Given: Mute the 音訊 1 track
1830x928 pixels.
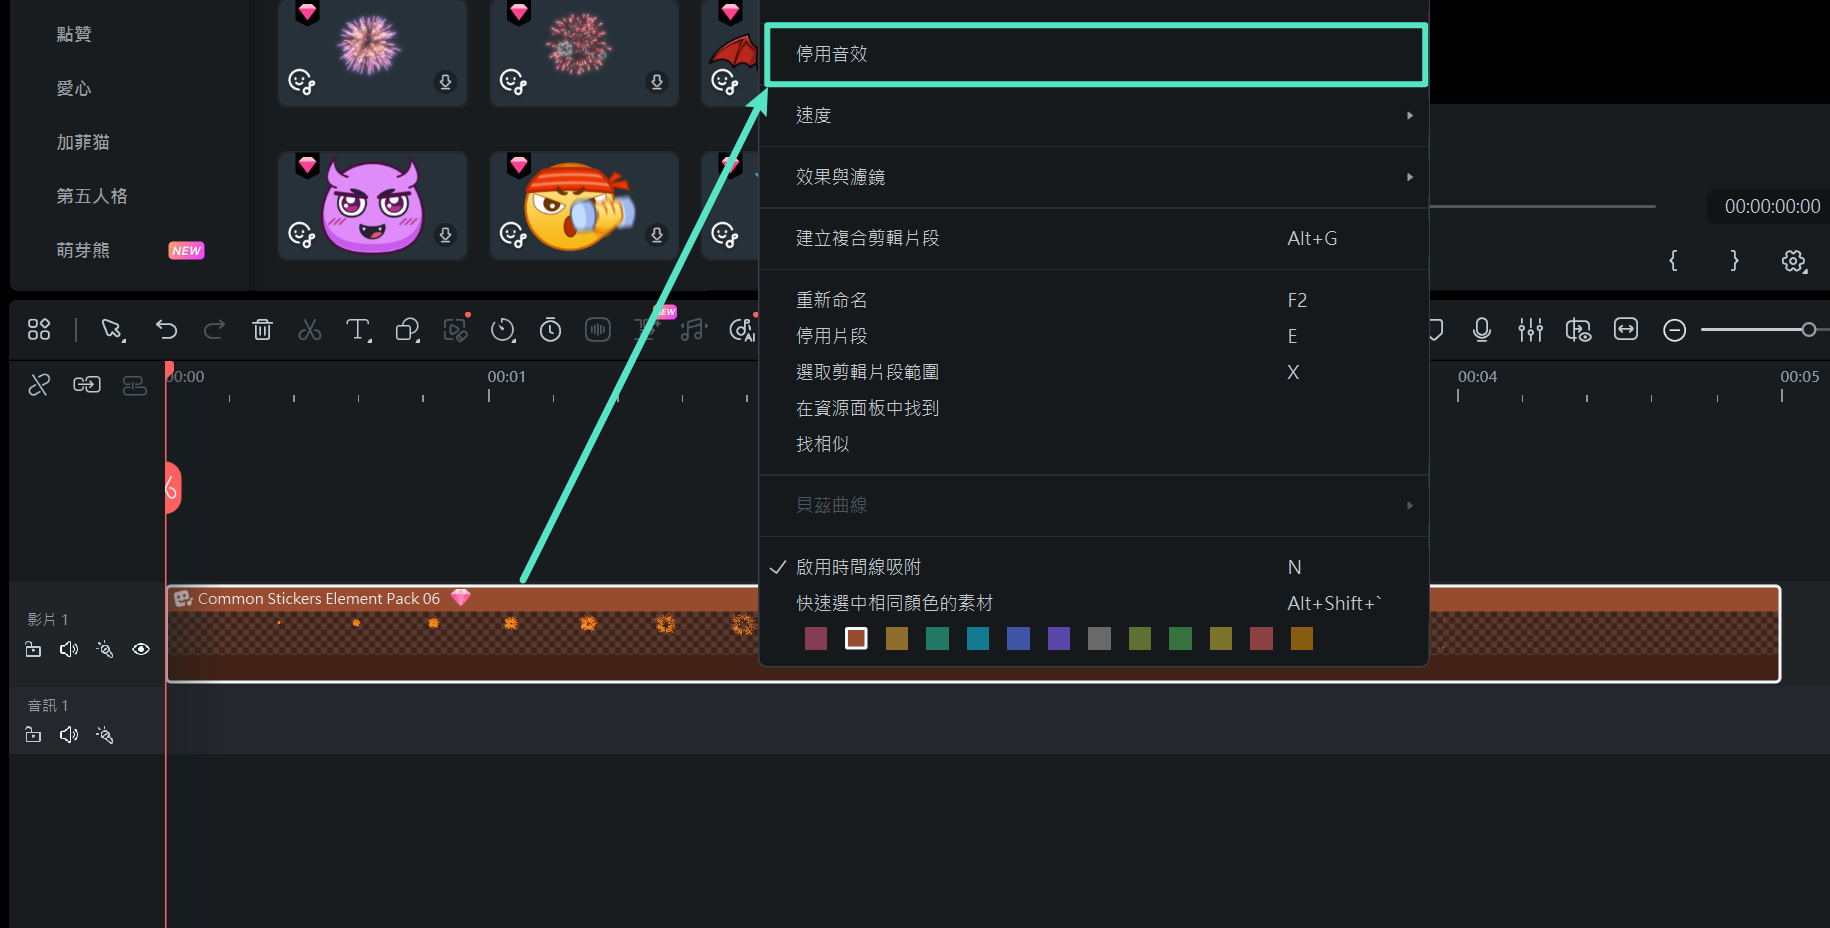Looking at the screenshot, I should coord(68,734).
